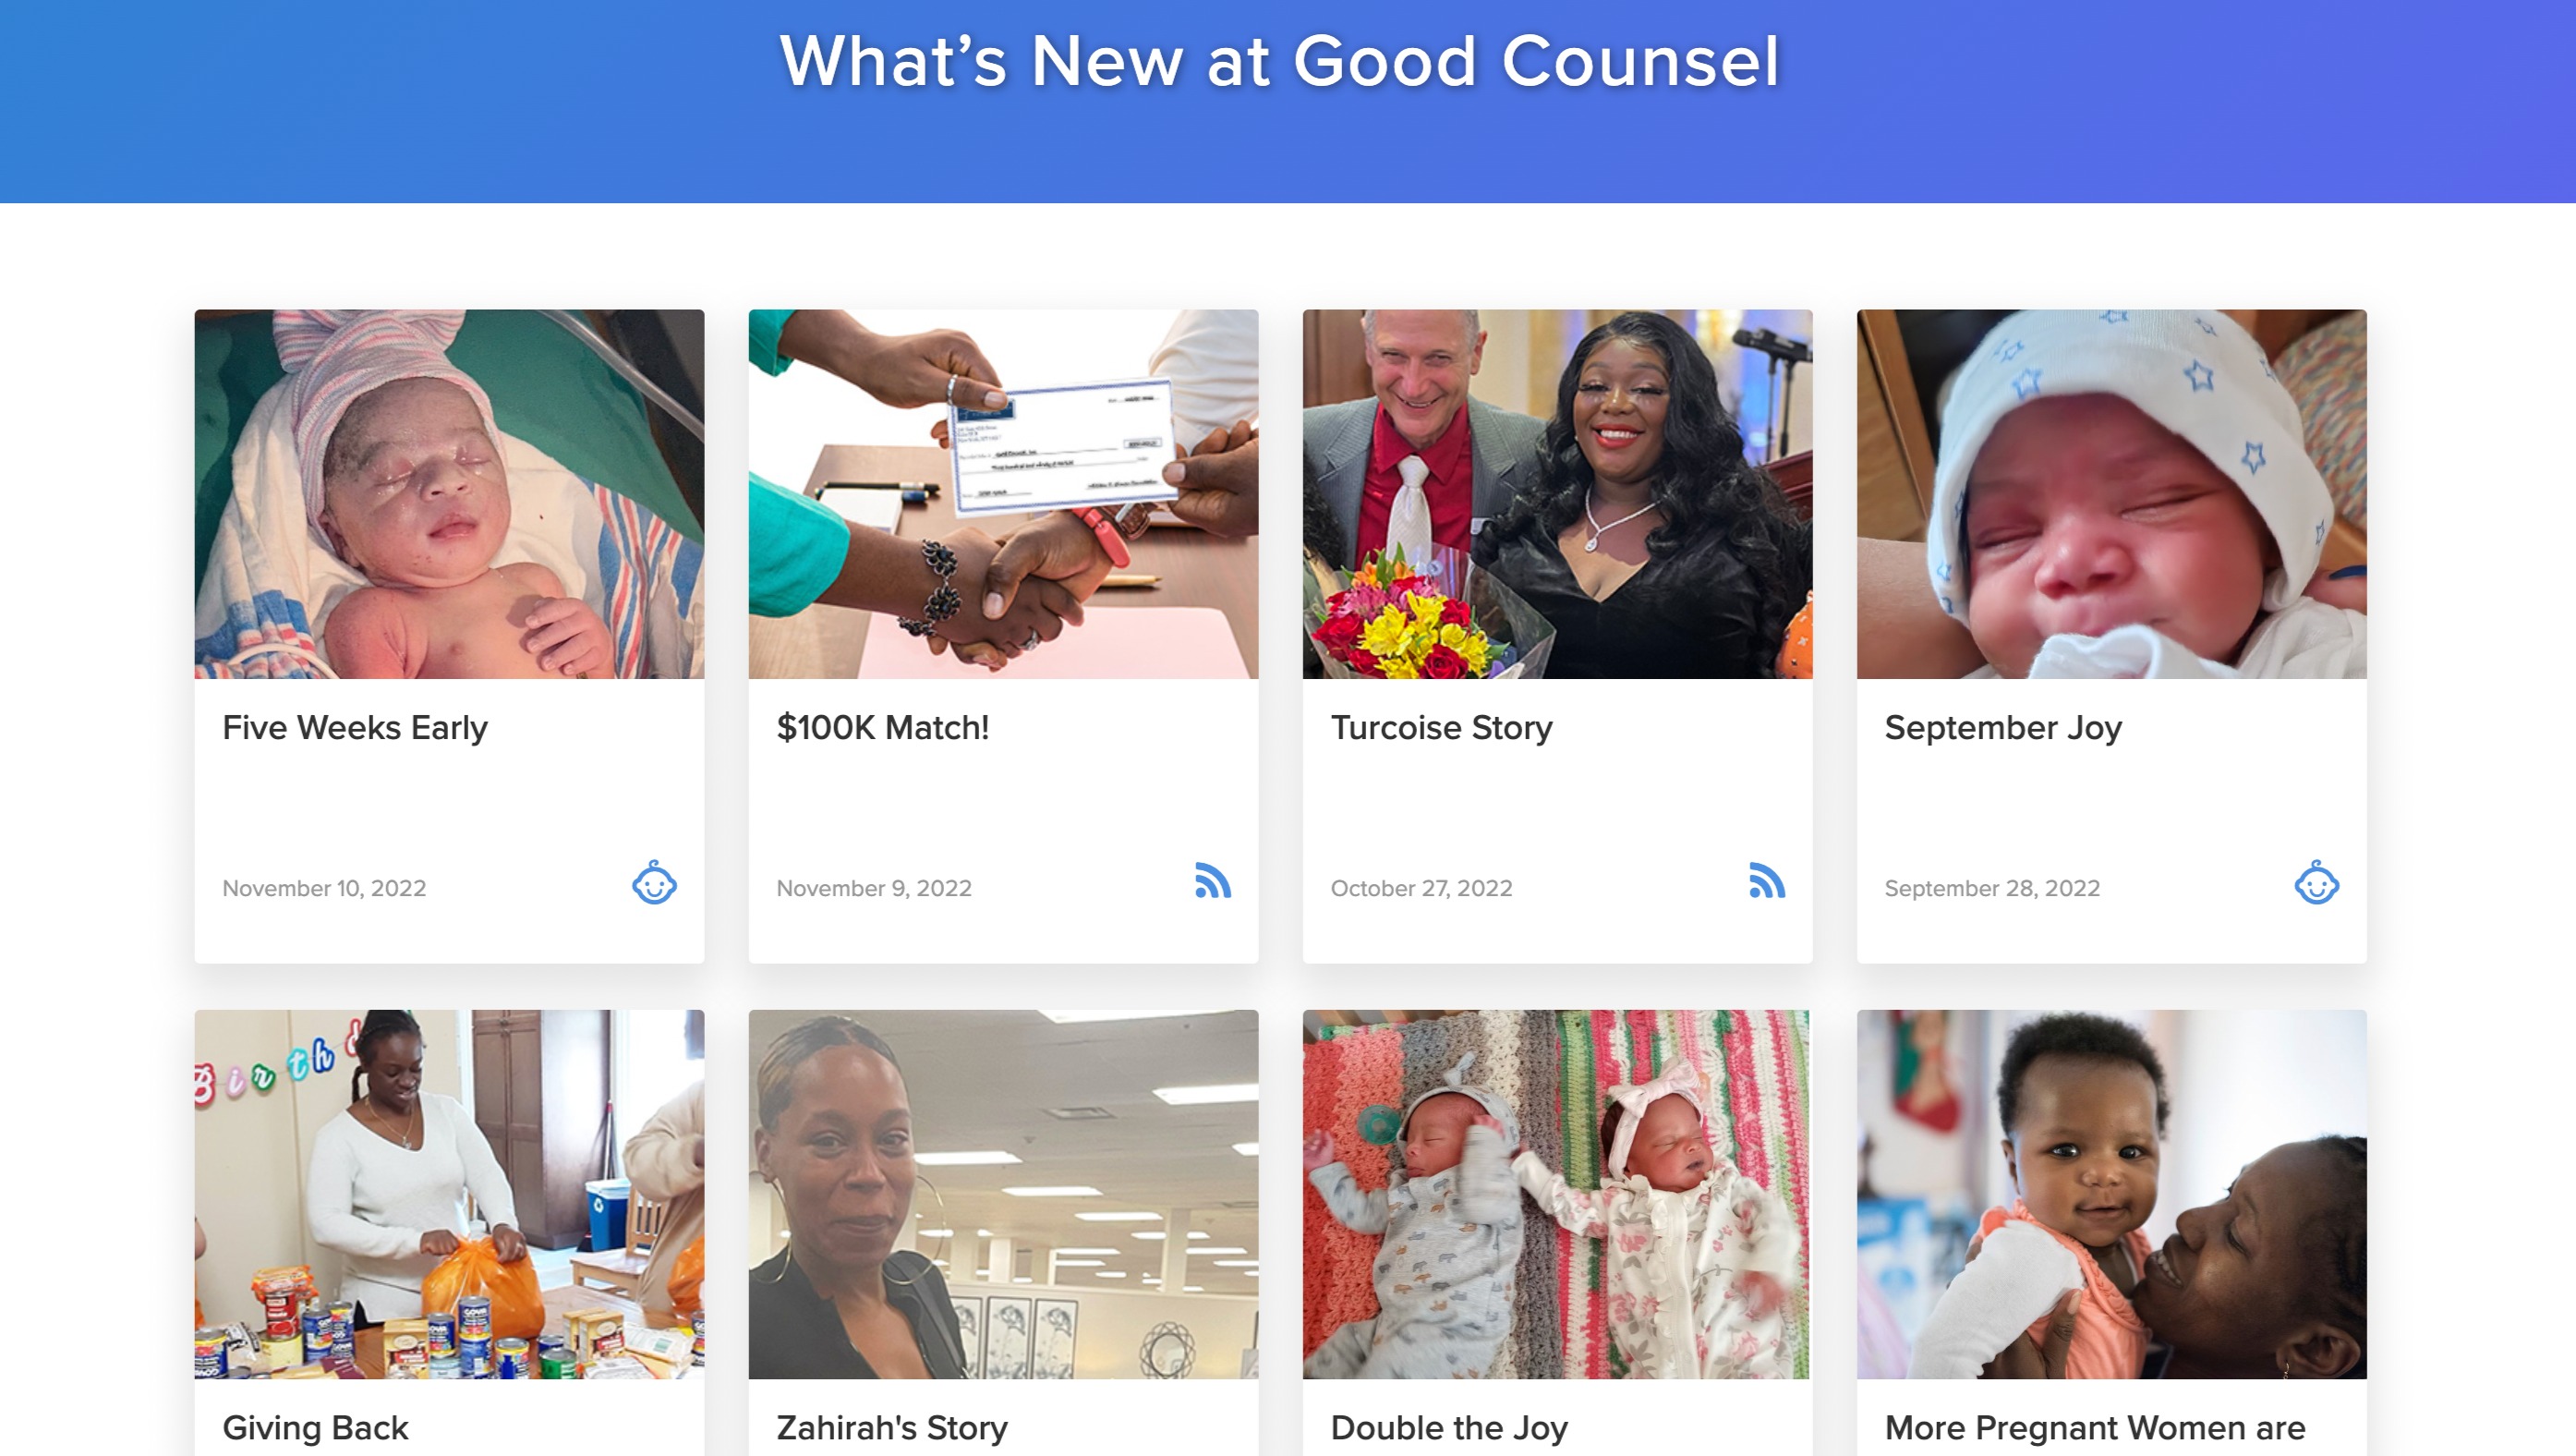2576x1456 pixels.
Task: Click woman packing food donations photo
Action: click(449, 1194)
